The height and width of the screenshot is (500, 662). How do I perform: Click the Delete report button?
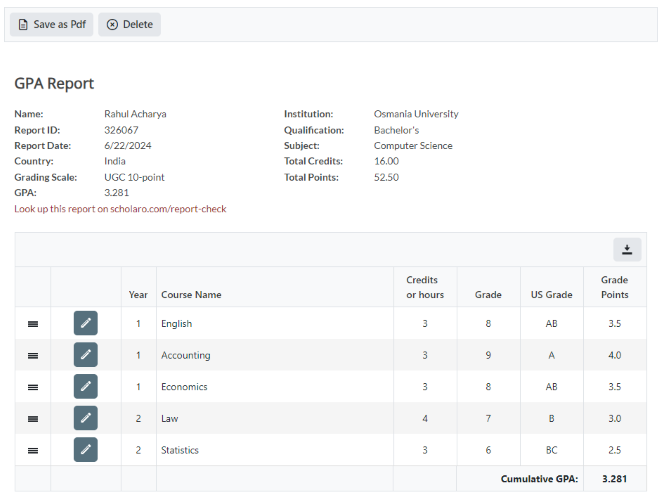[x=129, y=25]
